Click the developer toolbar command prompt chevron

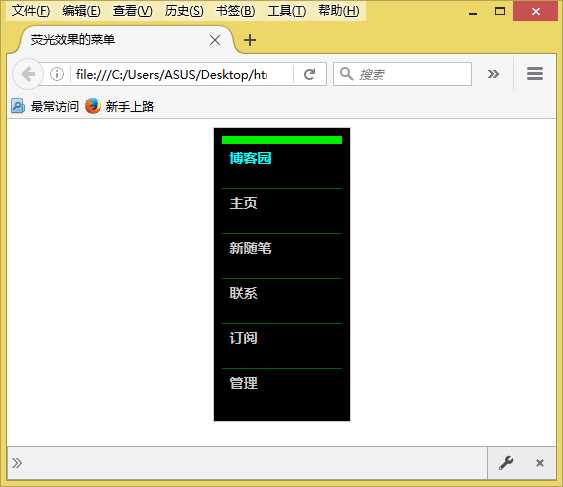(x=17, y=463)
